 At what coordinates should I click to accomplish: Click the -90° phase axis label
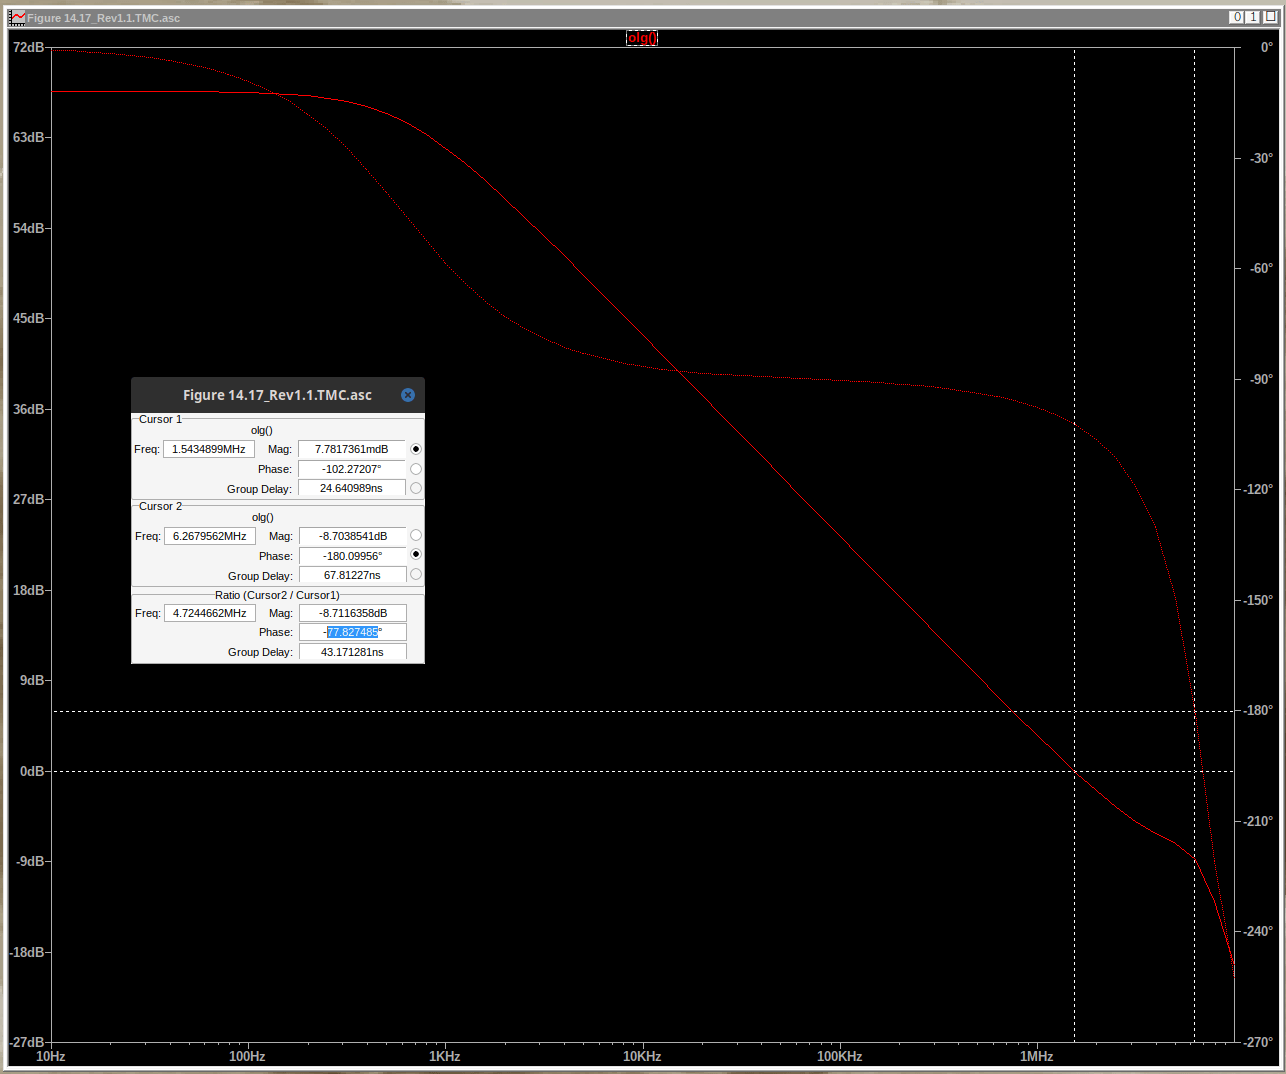click(1261, 379)
